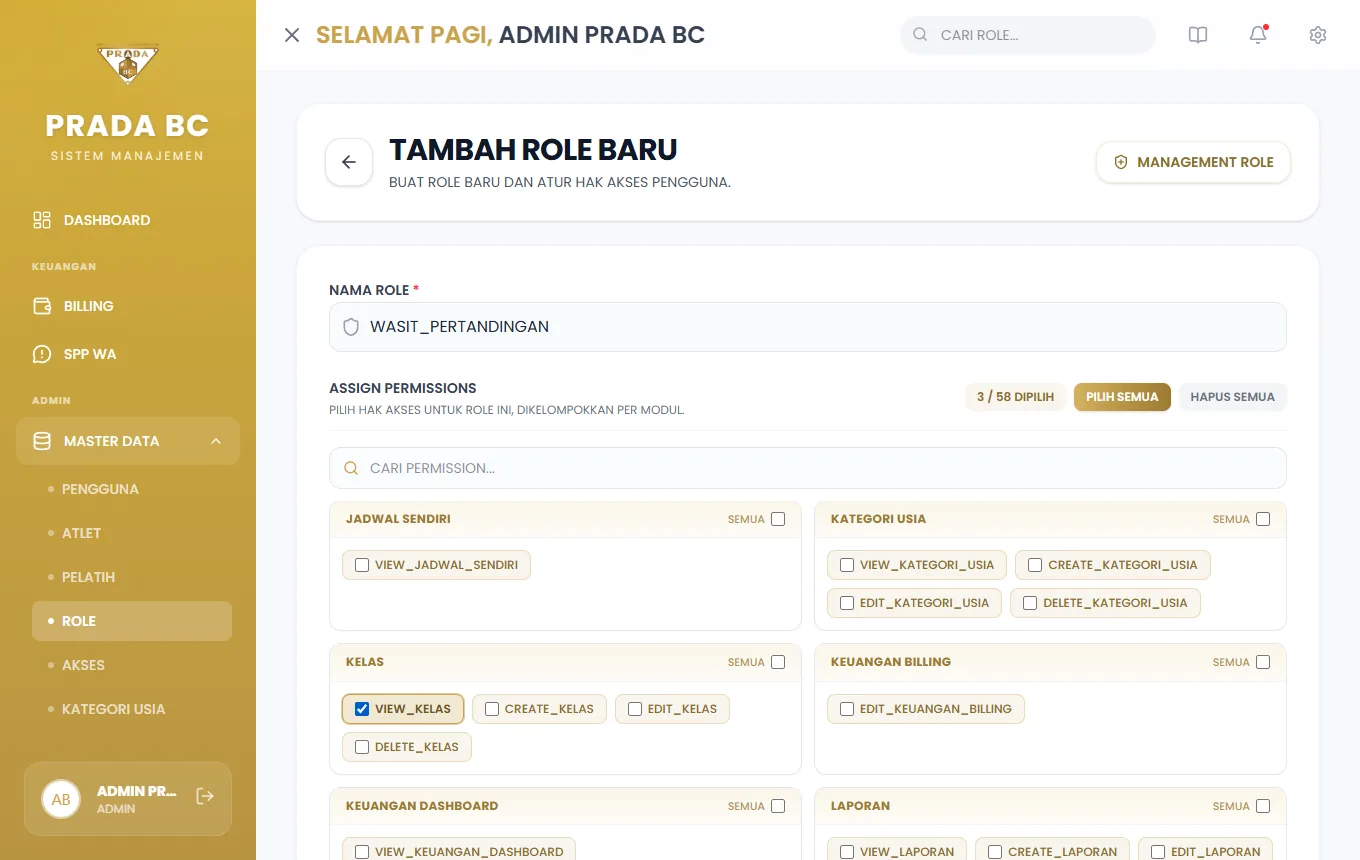Enable the CREATE_KELAS permission
Image resolution: width=1360 pixels, height=860 pixels.
[x=492, y=709]
